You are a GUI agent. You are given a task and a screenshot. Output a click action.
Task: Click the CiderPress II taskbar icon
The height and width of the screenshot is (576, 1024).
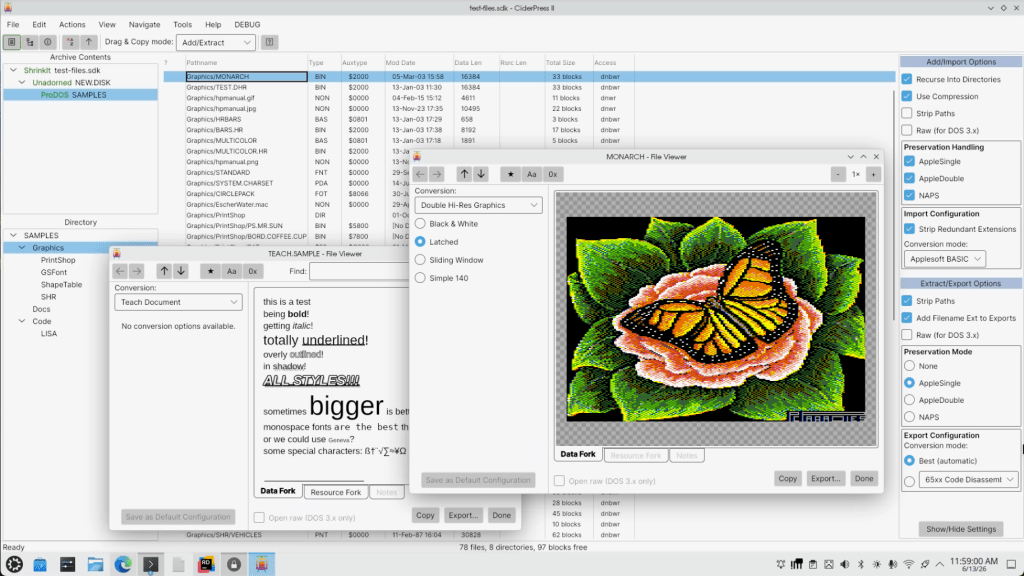pyautogui.click(x=261, y=564)
